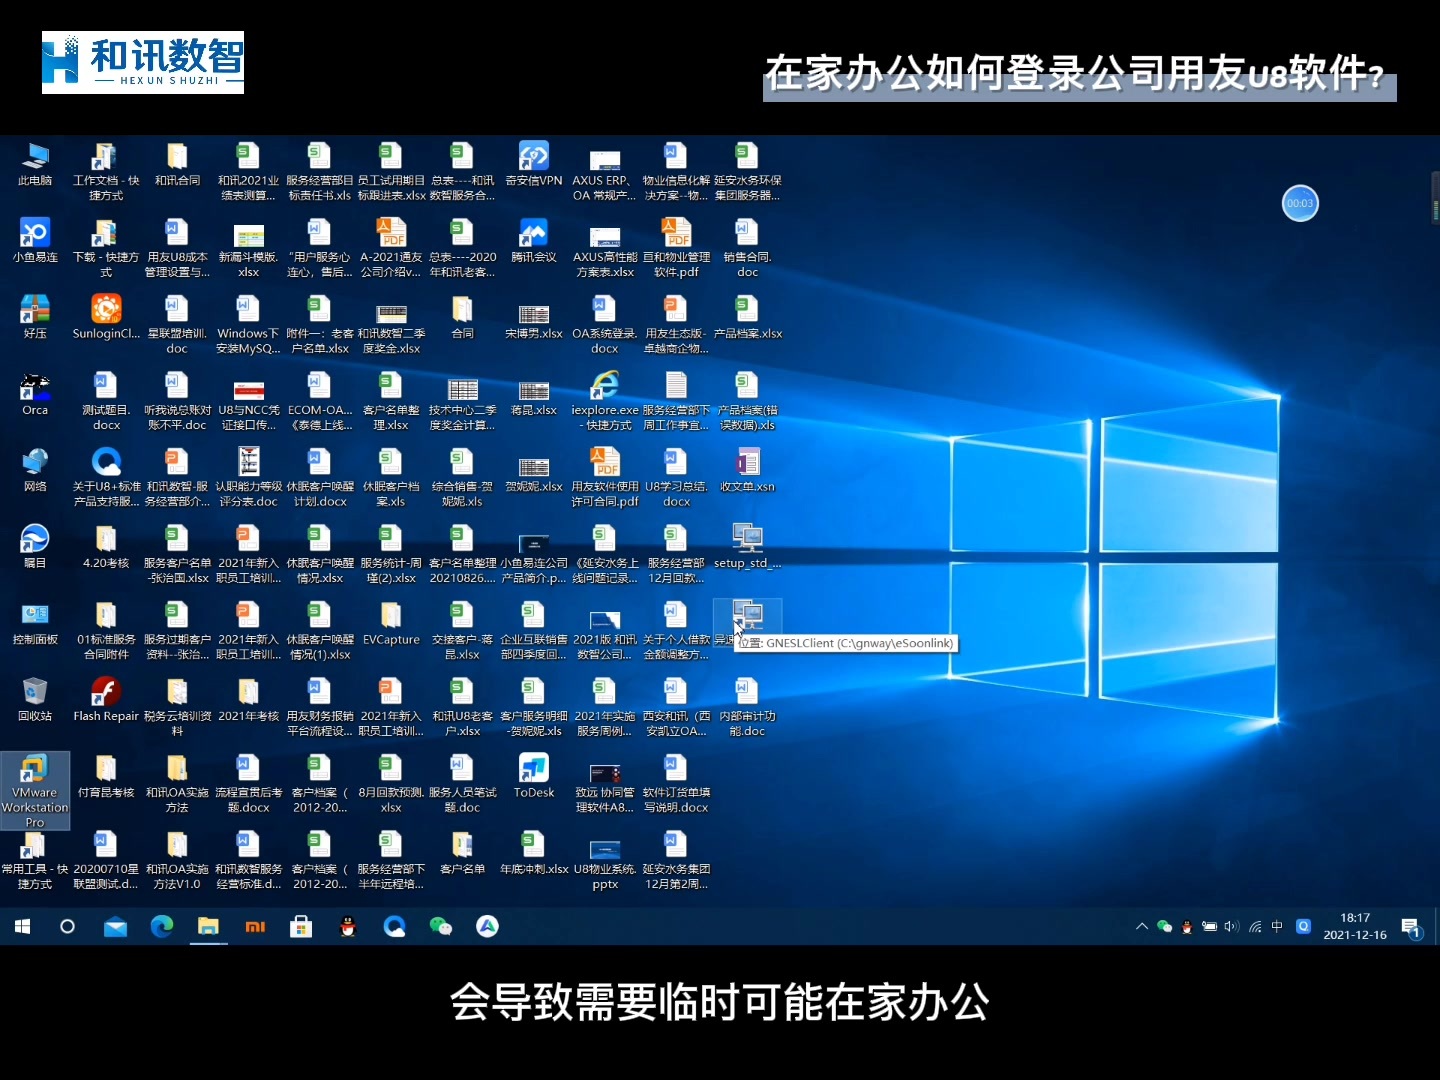The image size is (1440, 1080).
Task: Open the EVCapture folder icon
Action: 391,624
